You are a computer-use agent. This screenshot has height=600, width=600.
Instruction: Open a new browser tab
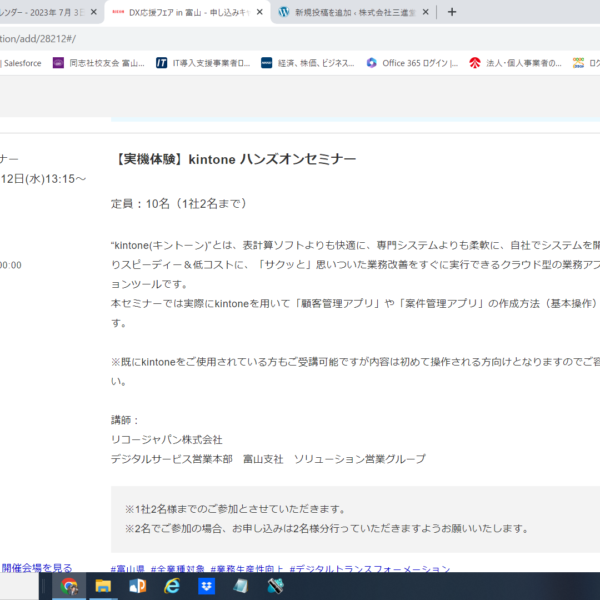click(452, 12)
